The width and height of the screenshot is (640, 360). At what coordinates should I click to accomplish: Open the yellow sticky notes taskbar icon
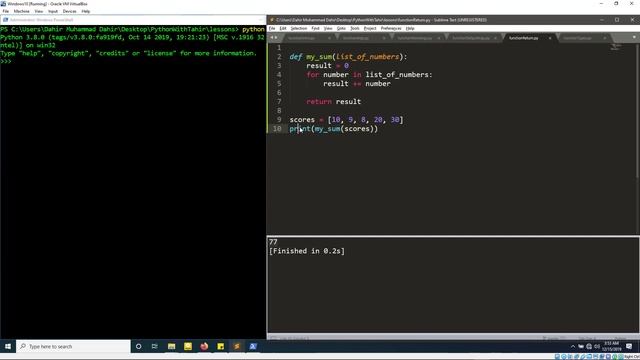pos(220,346)
